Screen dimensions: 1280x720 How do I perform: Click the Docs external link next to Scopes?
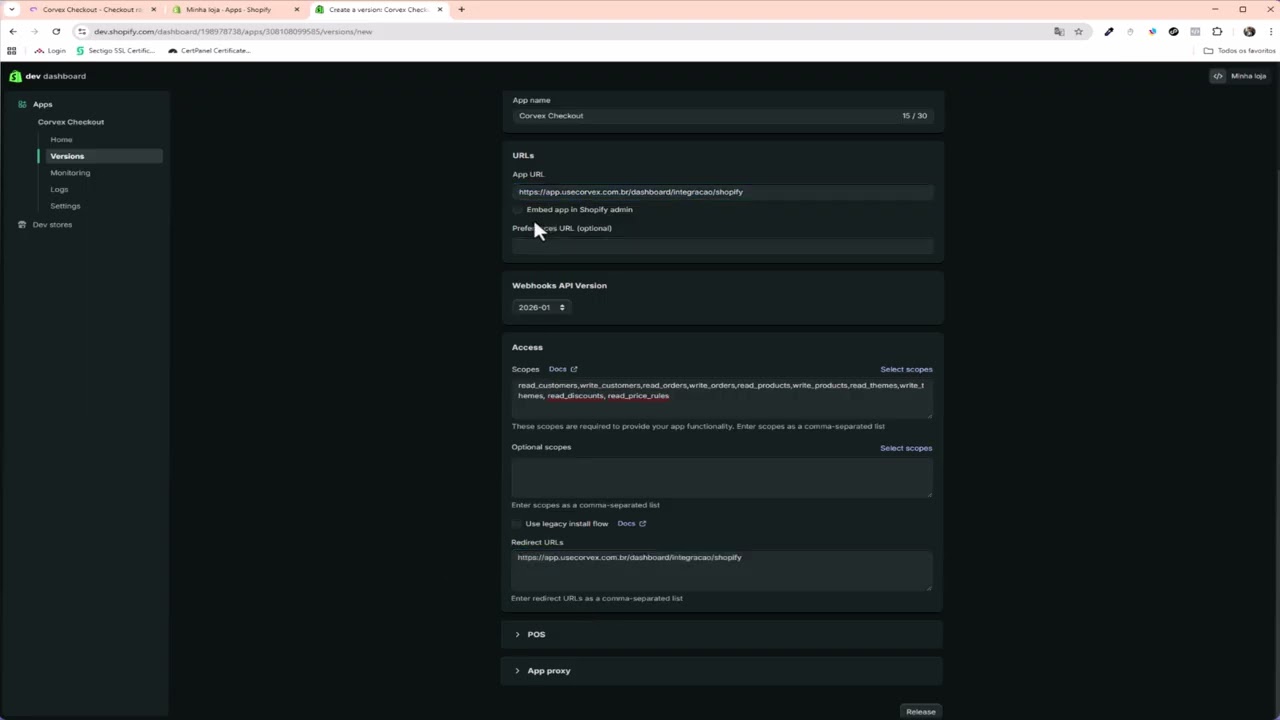click(563, 369)
